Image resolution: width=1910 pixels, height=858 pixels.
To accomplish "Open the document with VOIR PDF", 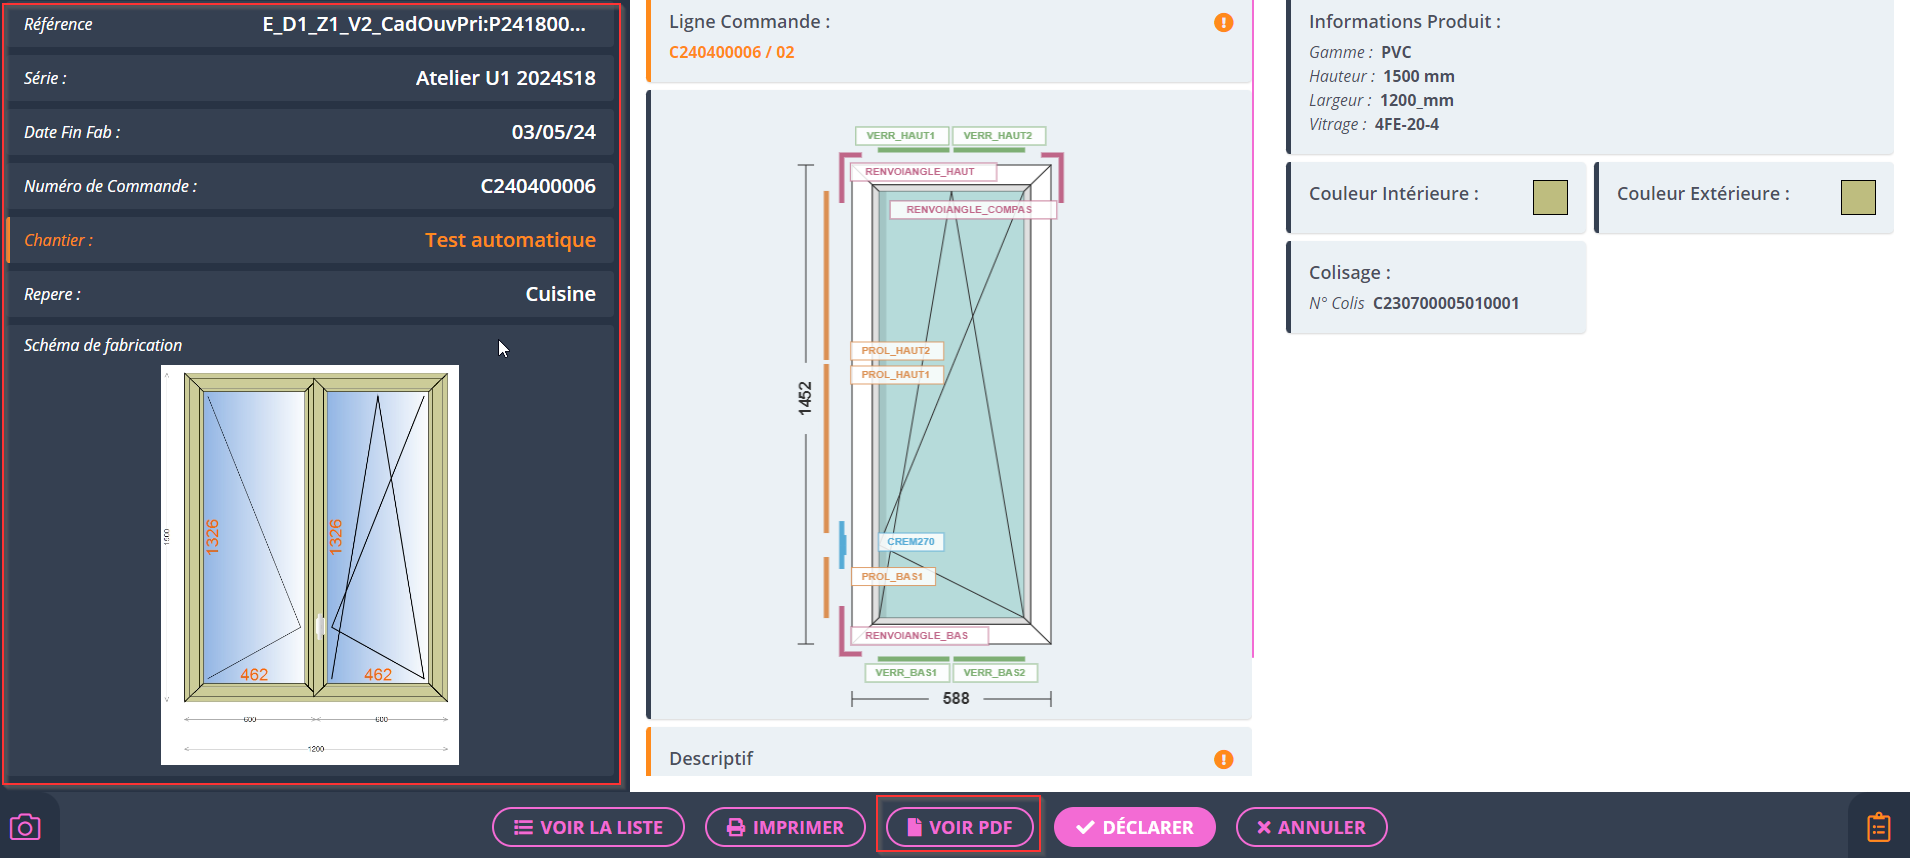I will click(959, 827).
